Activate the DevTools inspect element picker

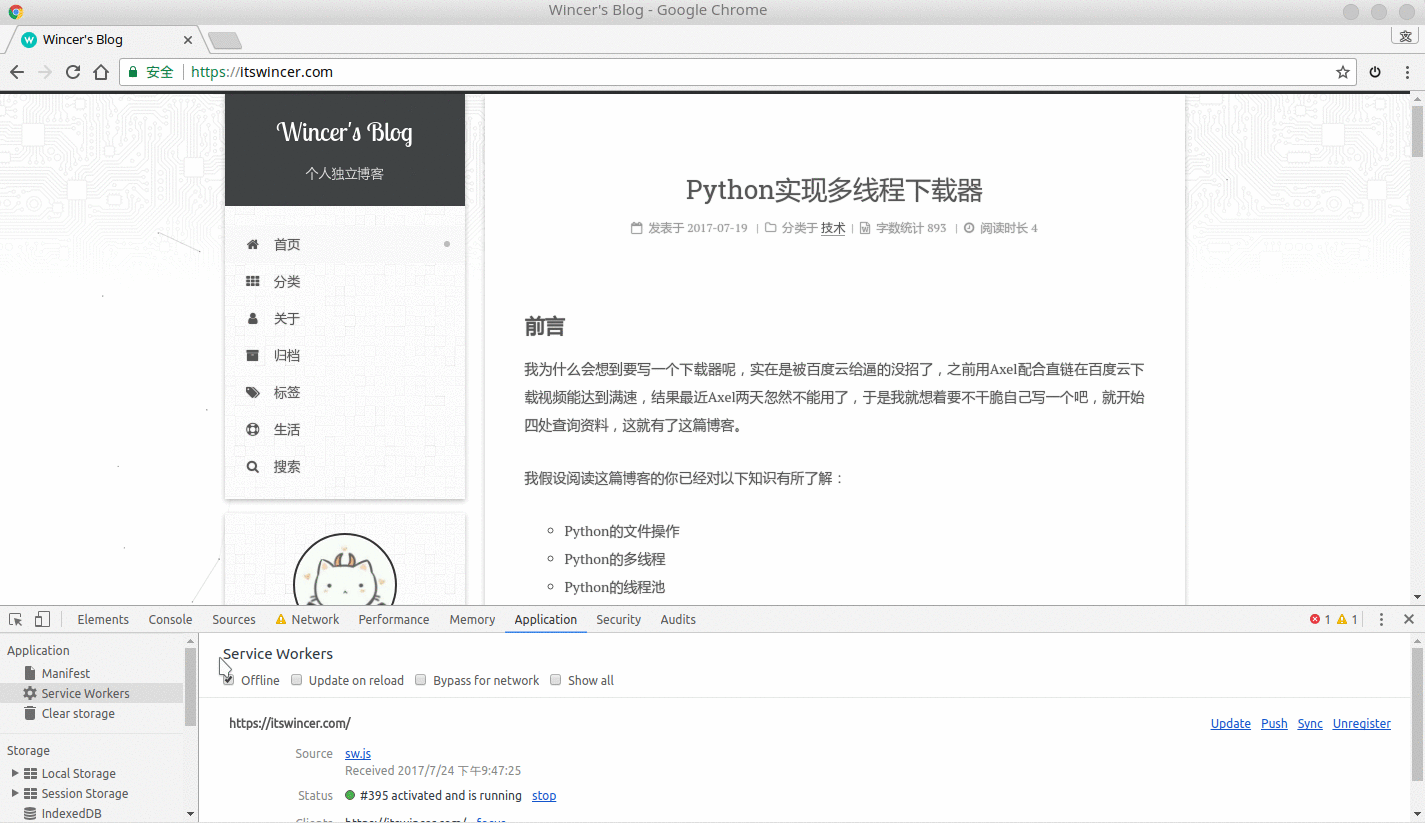(16, 619)
